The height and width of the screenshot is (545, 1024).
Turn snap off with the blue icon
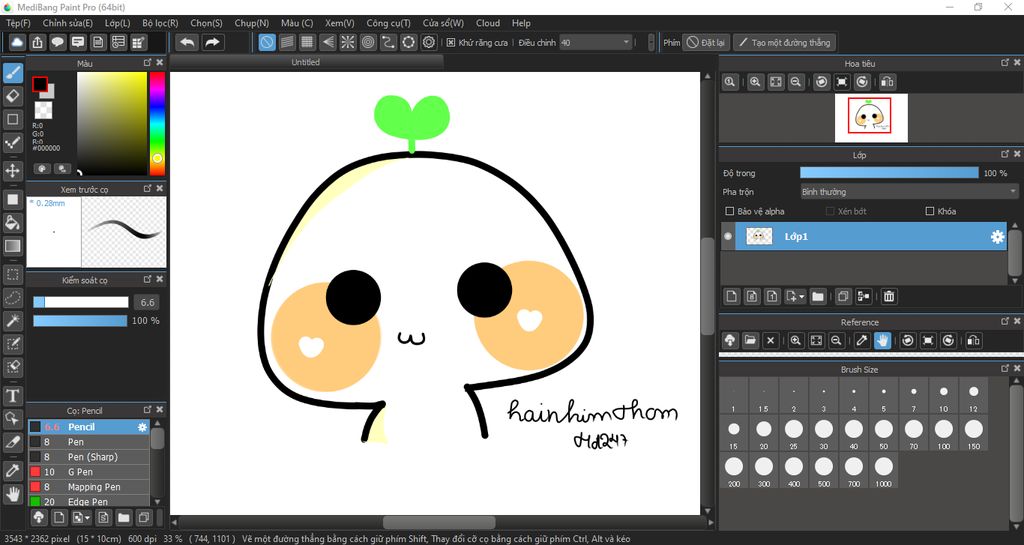pyautogui.click(x=266, y=42)
